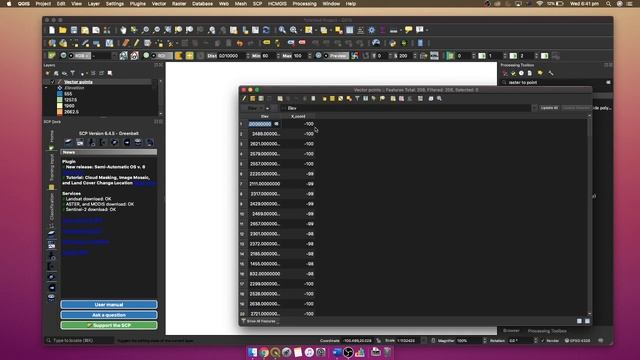The width and height of the screenshot is (640, 360).
Task: Adjust the Dist value stepper
Action: click(x=247, y=56)
